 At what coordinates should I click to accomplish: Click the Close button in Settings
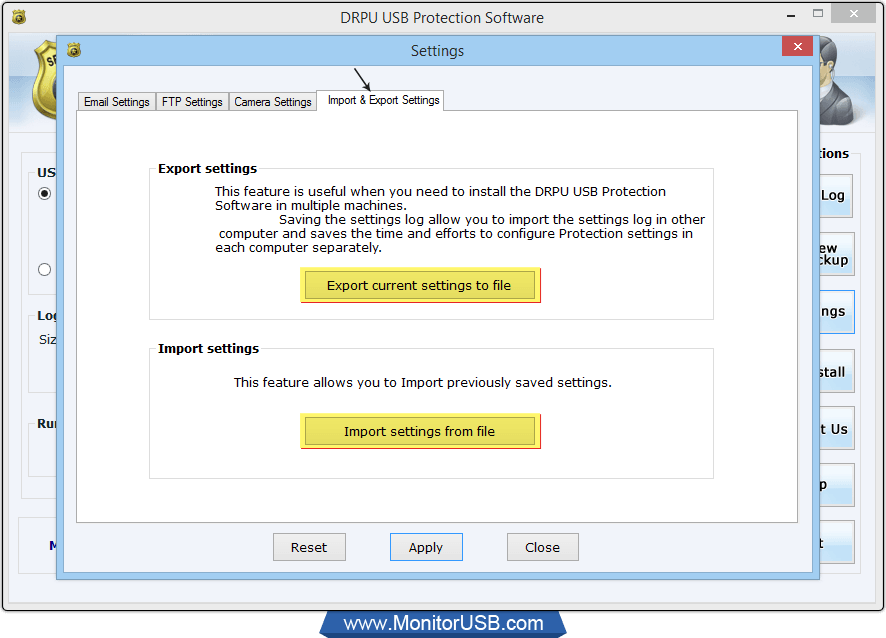point(542,547)
